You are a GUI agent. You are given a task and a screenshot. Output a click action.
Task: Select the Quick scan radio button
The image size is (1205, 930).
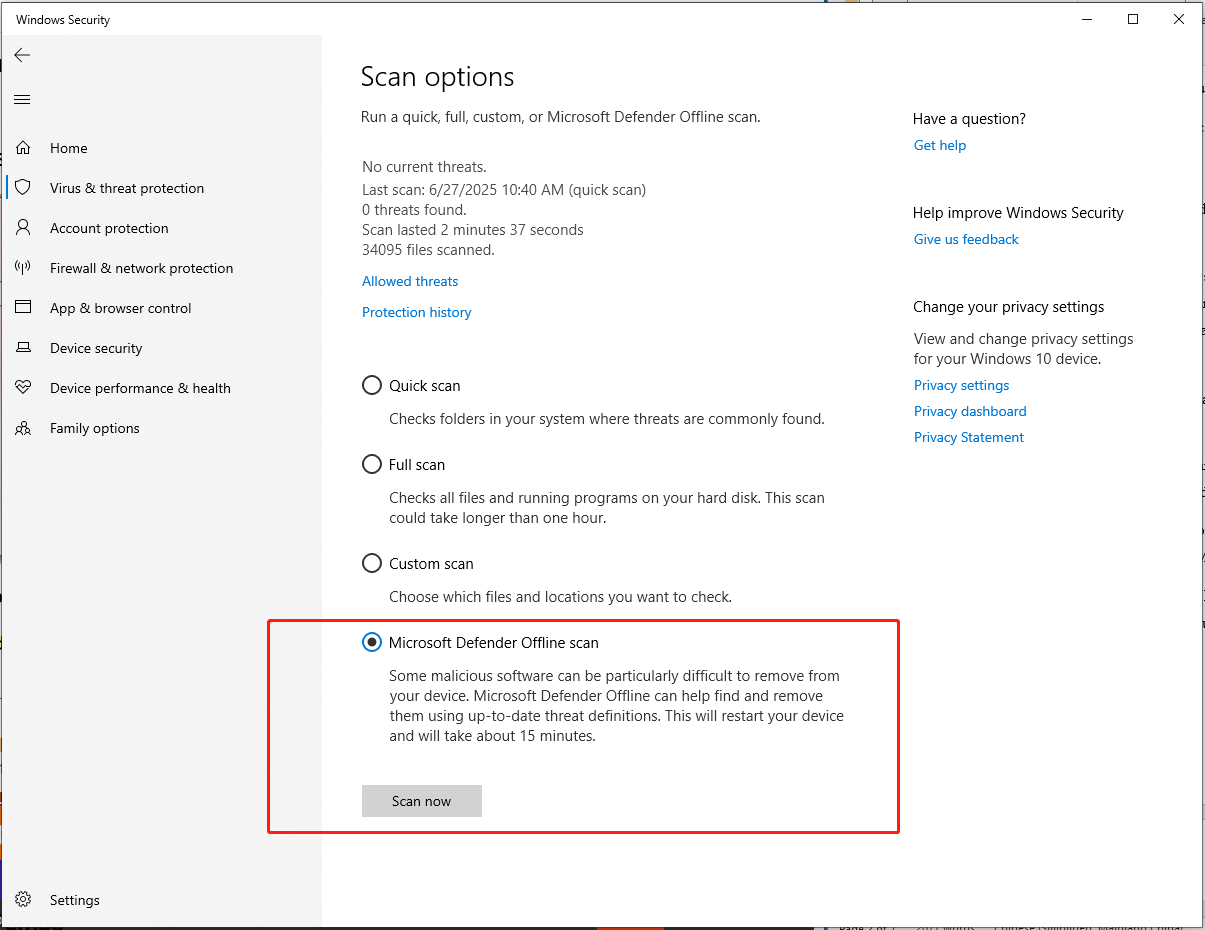coord(372,385)
